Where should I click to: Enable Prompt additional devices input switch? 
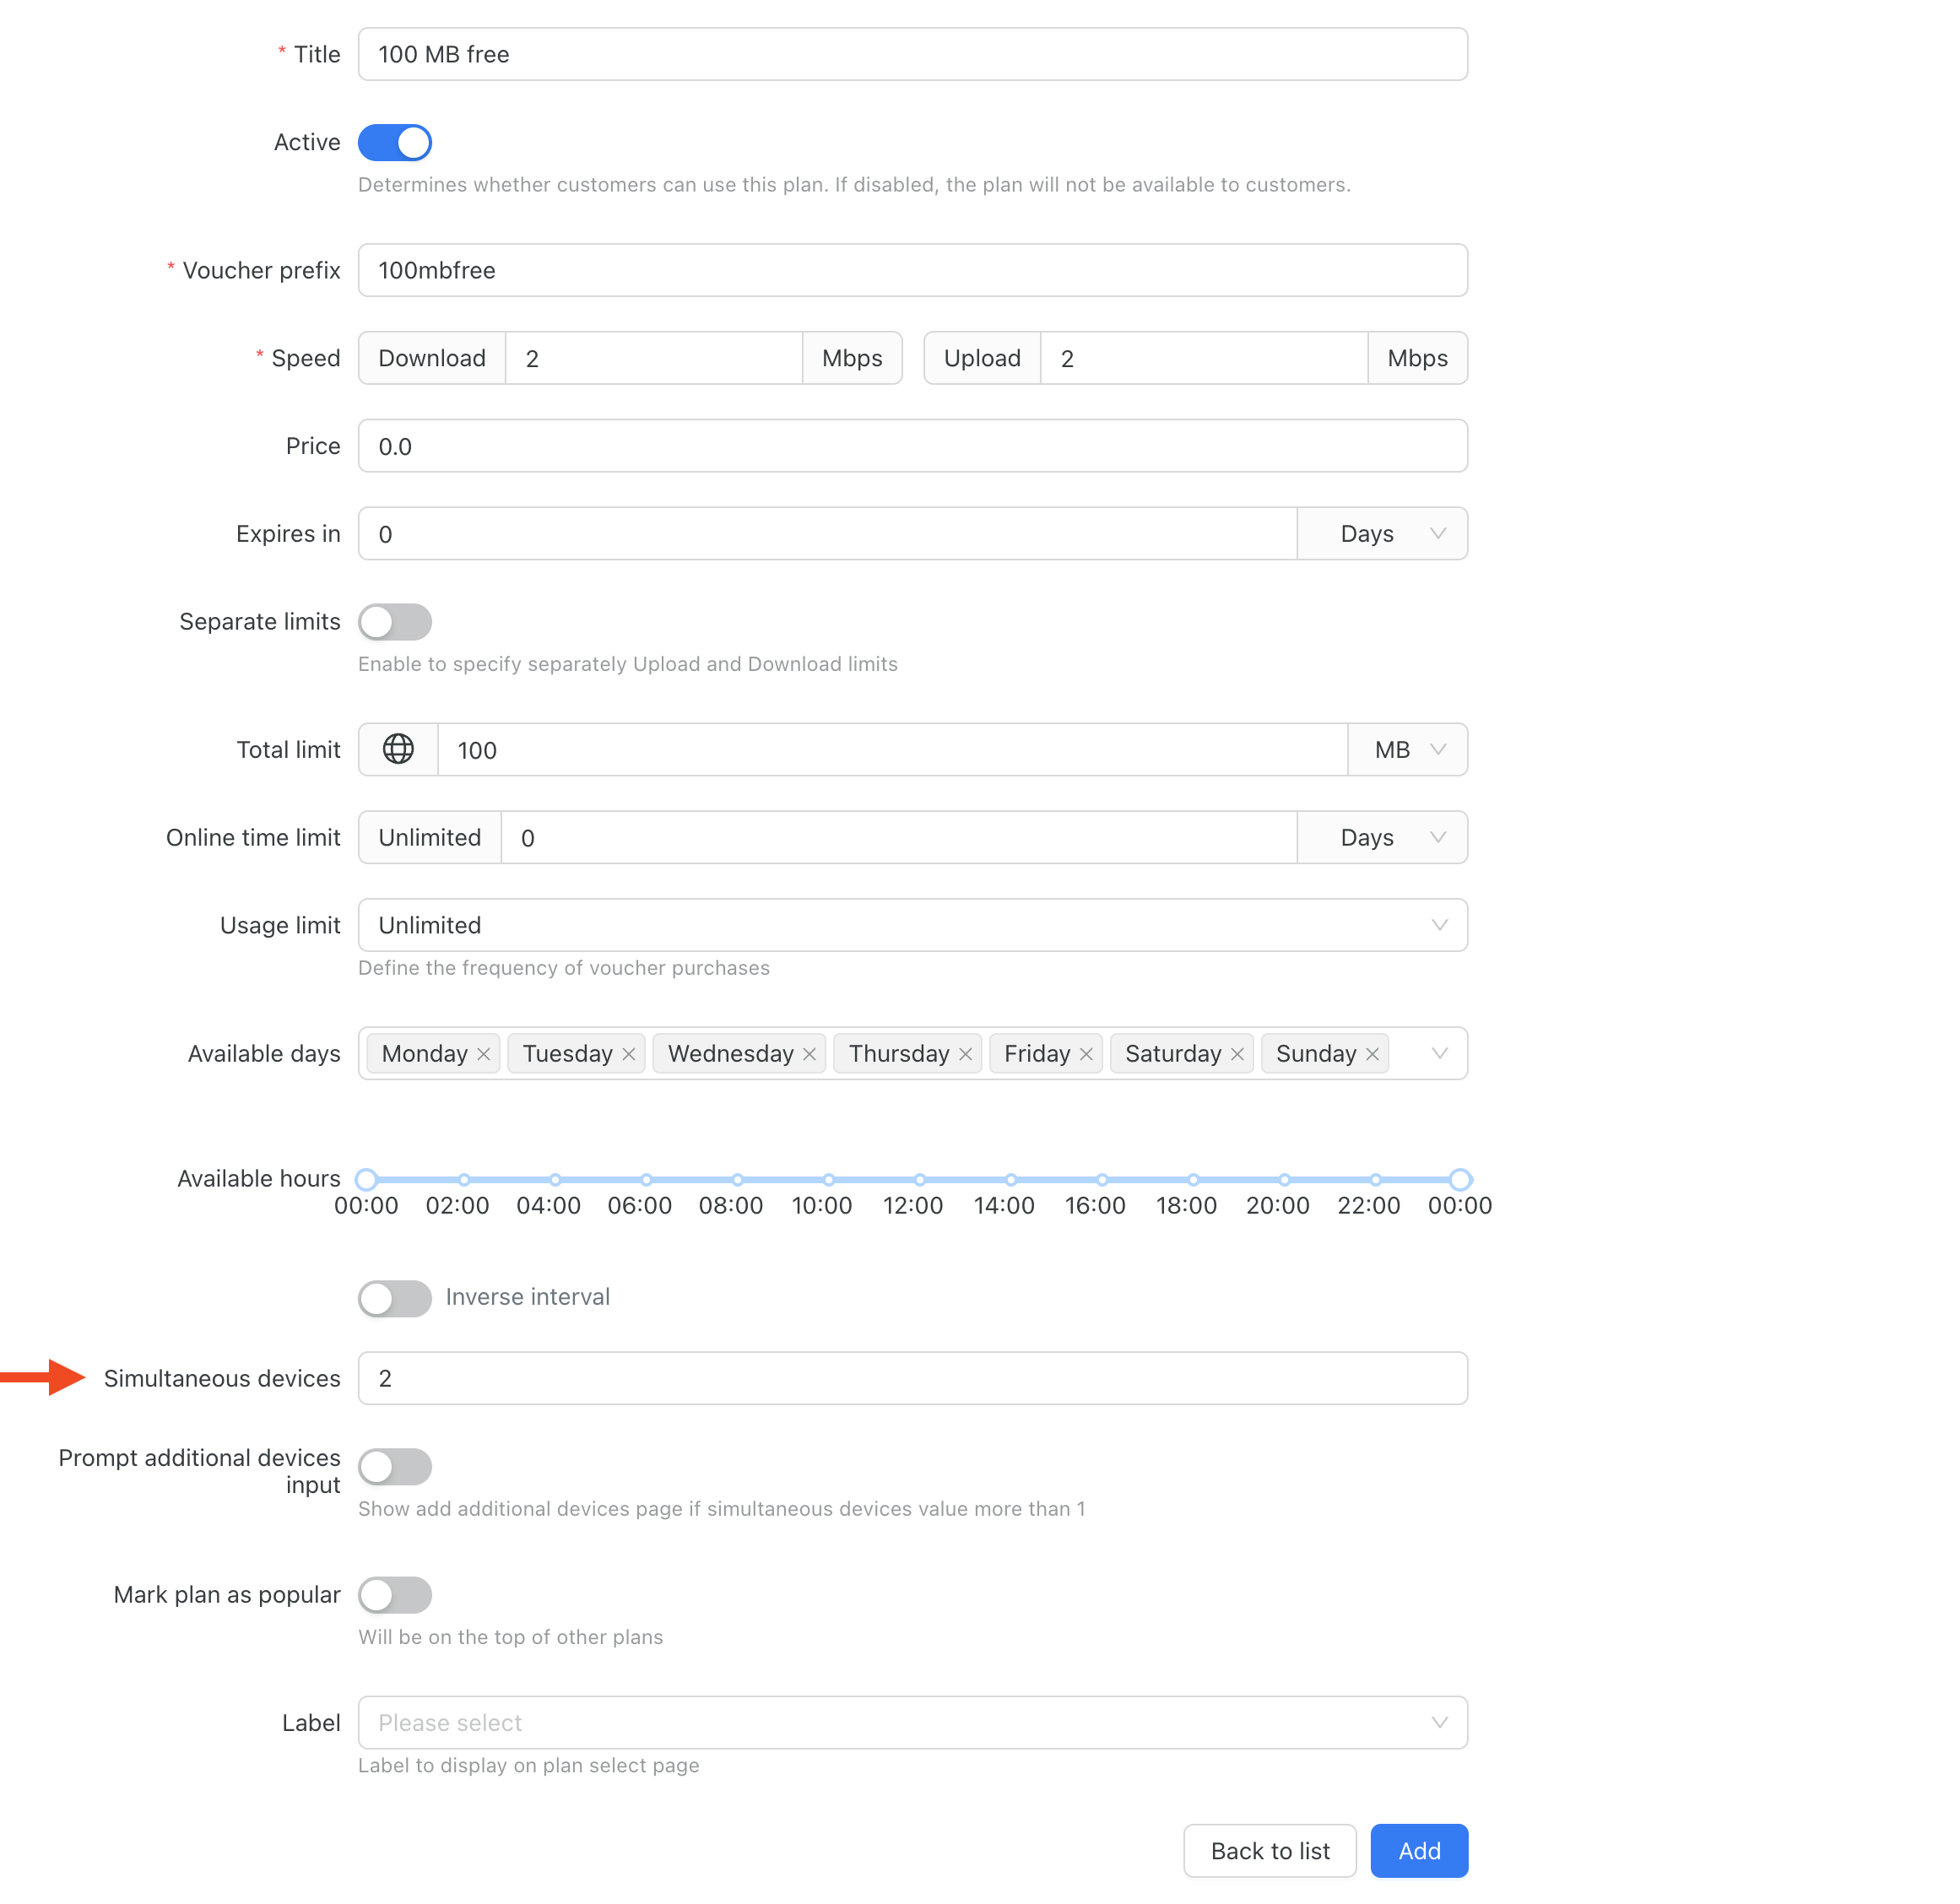[395, 1467]
